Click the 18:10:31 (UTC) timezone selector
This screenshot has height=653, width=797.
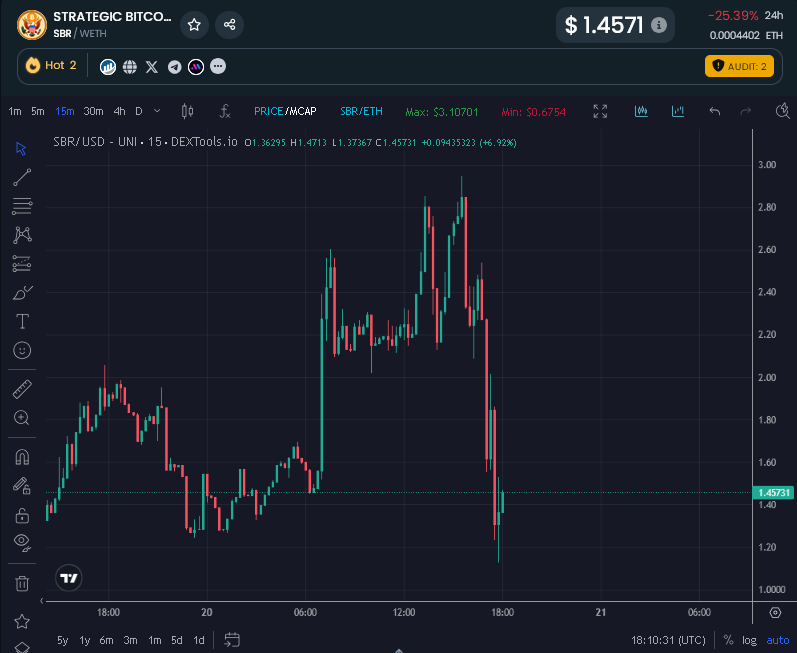click(x=668, y=640)
